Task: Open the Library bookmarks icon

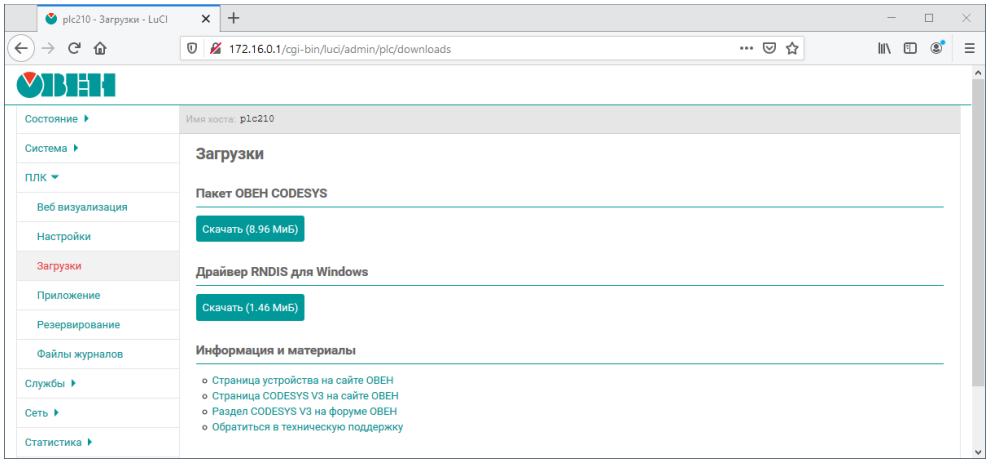Action: pyautogui.click(x=885, y=48)
